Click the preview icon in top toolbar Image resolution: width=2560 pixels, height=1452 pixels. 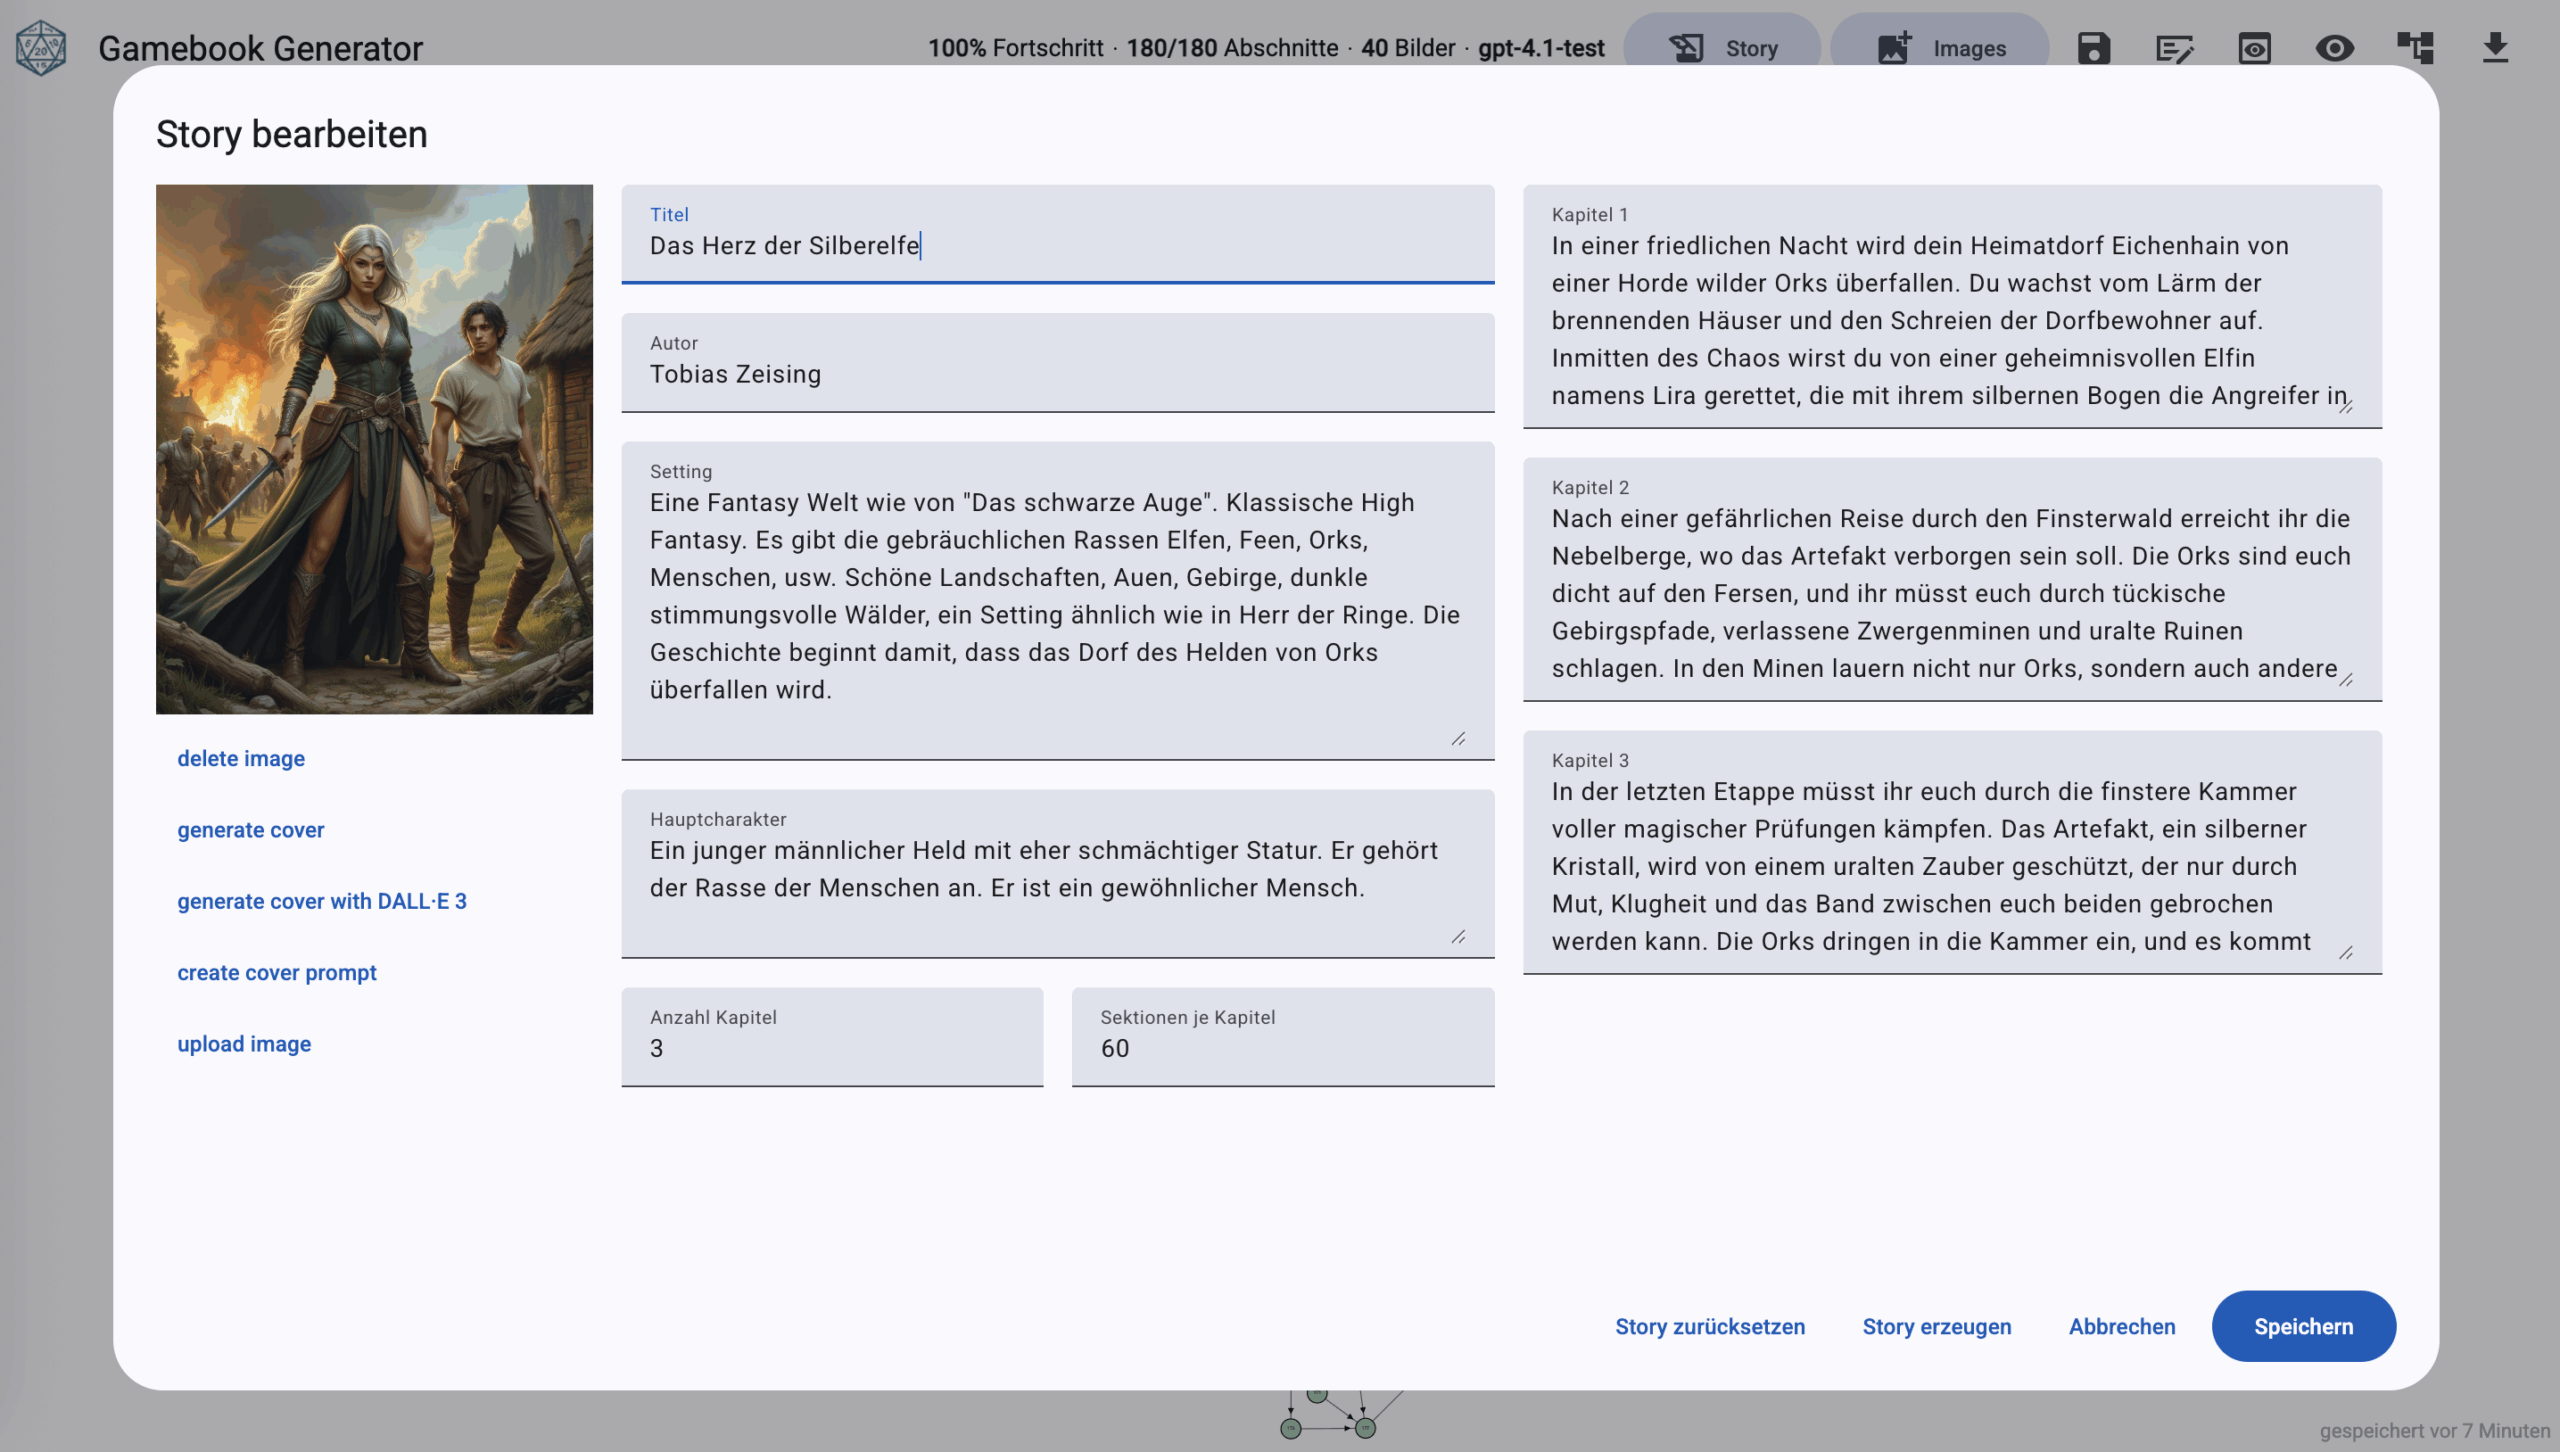coord(2254,48)
